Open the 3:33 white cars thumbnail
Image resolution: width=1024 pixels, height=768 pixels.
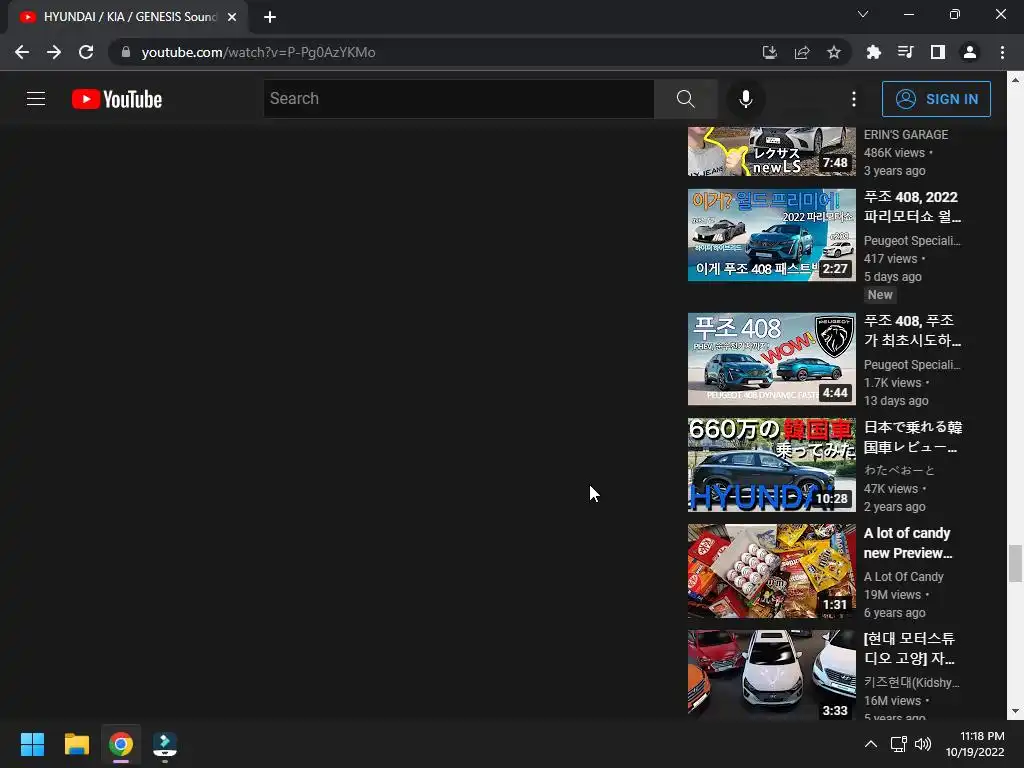(x=771, y=675)
